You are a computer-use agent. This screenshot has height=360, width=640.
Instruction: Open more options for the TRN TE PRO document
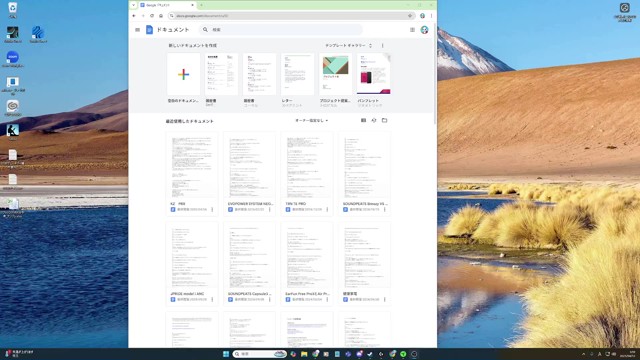[327, 209]
